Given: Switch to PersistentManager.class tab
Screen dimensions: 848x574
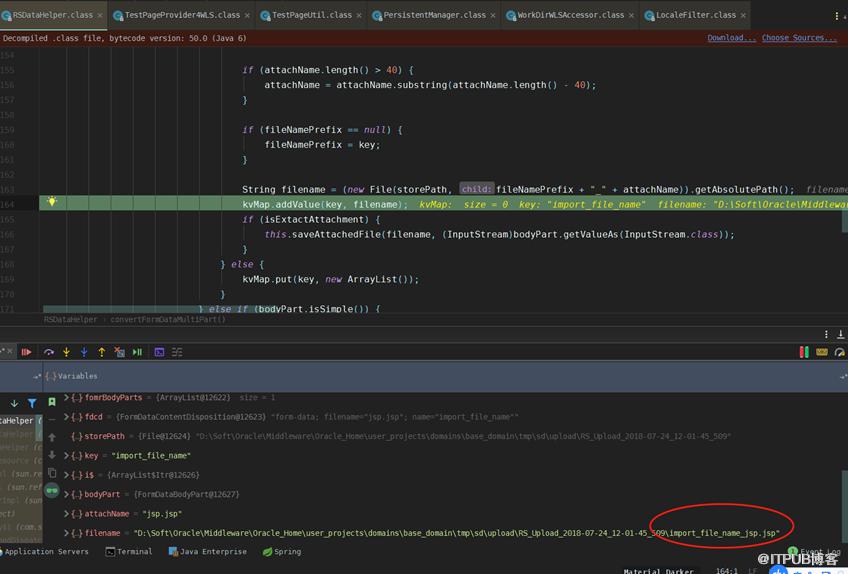Looking at the screenshot, I should (x=434, y=15).
